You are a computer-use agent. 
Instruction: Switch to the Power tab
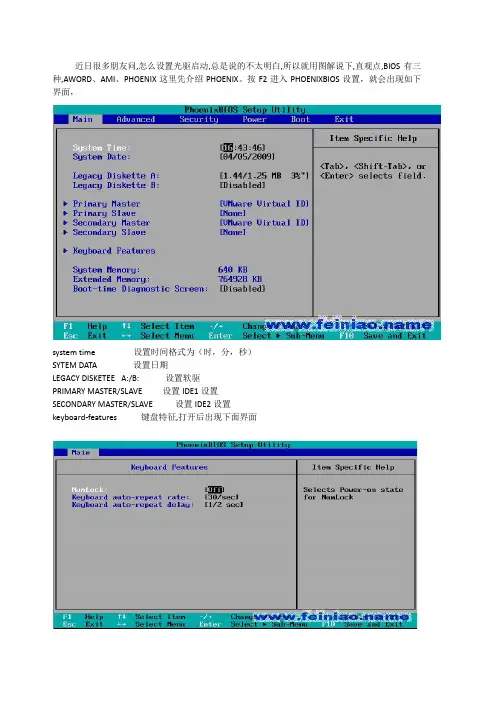coord(254,120)
